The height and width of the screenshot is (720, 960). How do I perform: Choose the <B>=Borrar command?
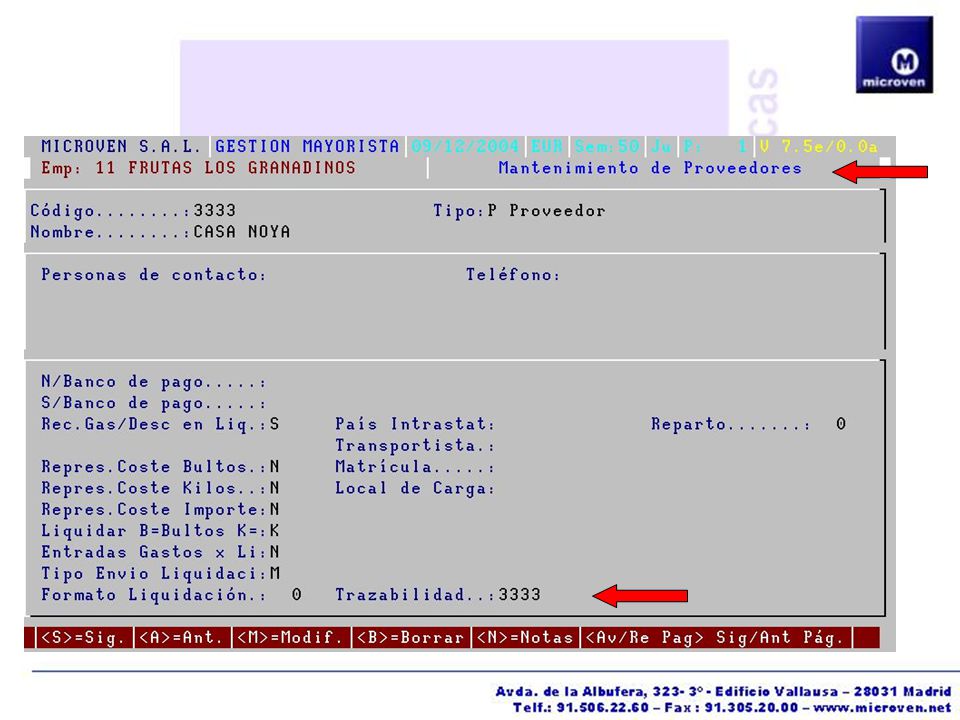(x=410, y=637)
